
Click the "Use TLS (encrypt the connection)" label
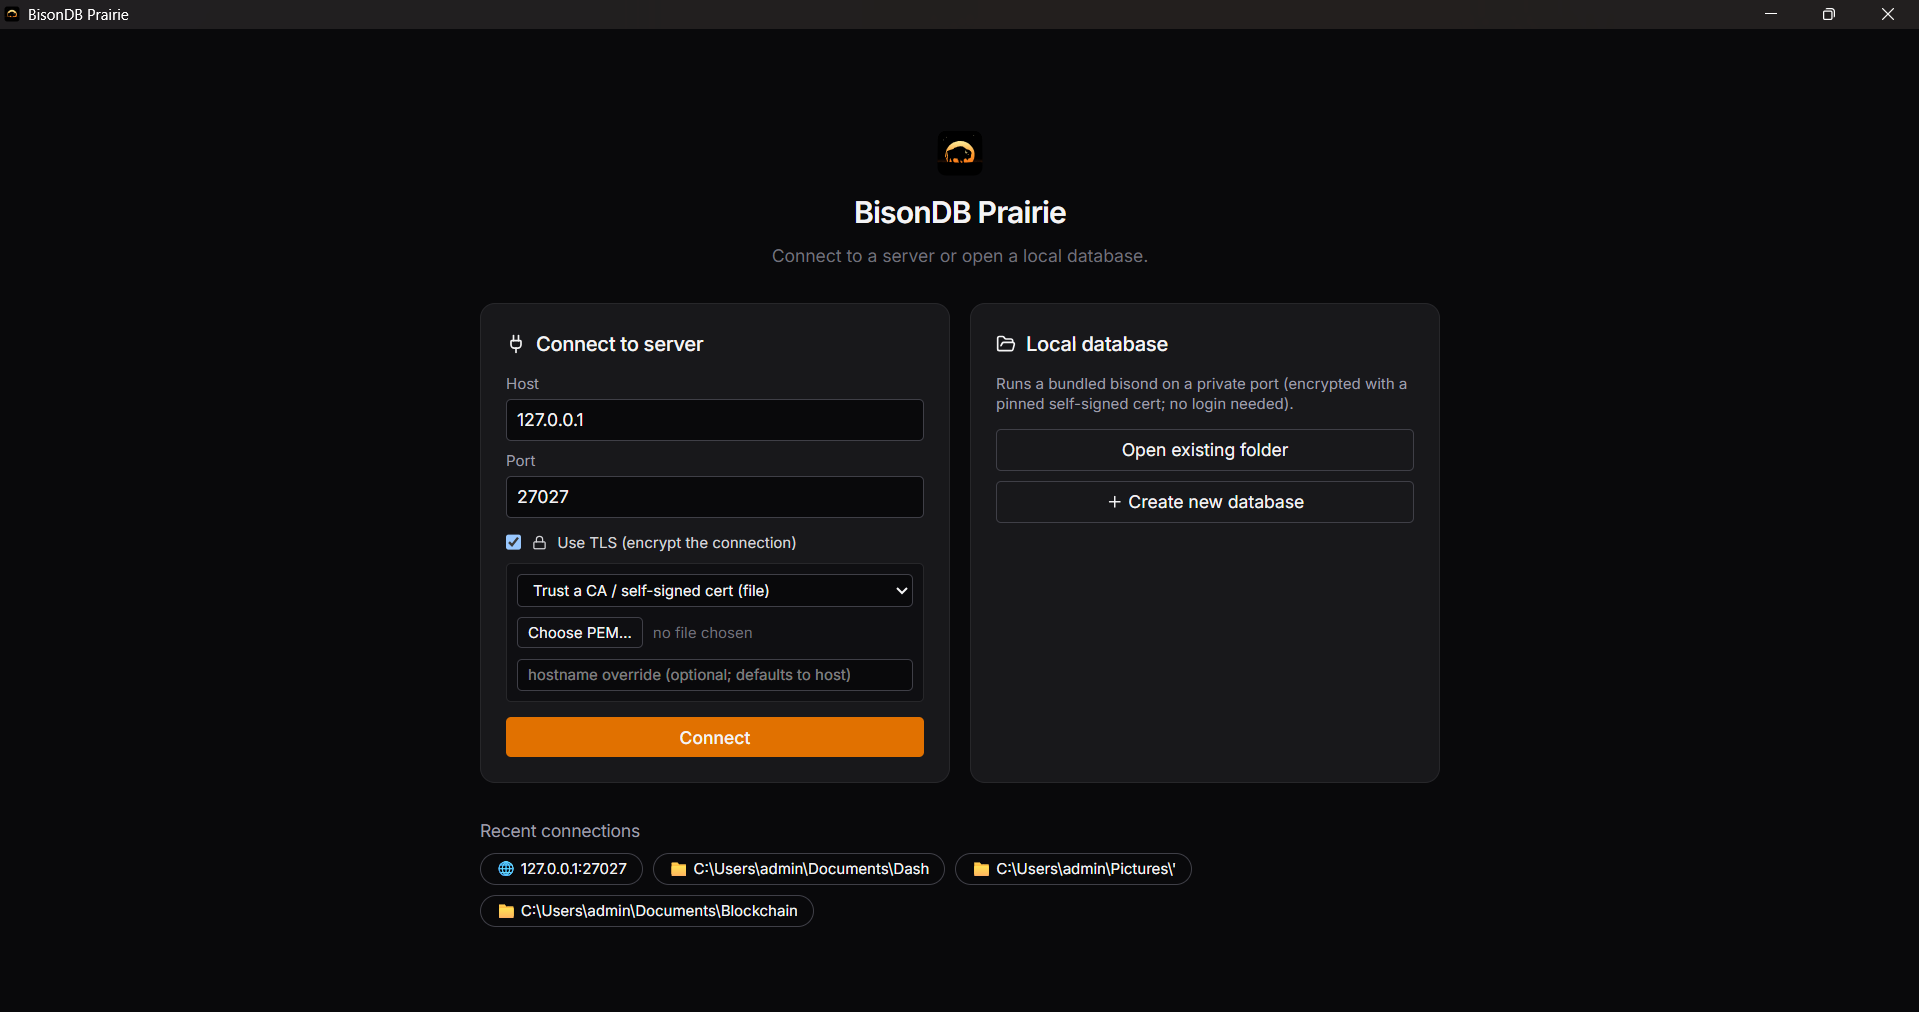[x=677, y=543]
